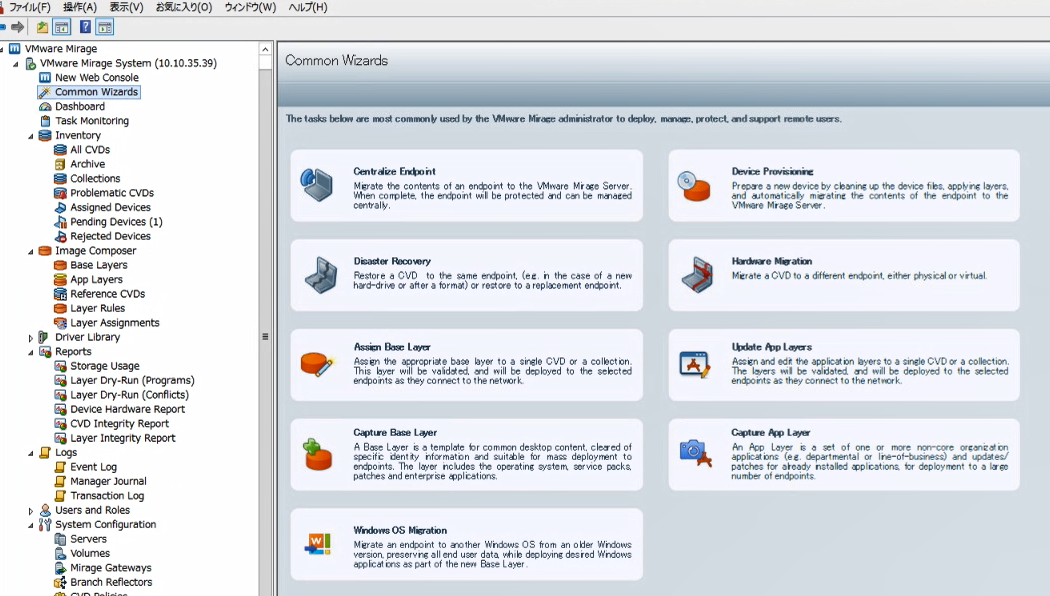The width and height of the screenshot is (1050, 596).
Task: Select Manager Journal under Logs
Action: pyautogui.click(x=108, y=481)
